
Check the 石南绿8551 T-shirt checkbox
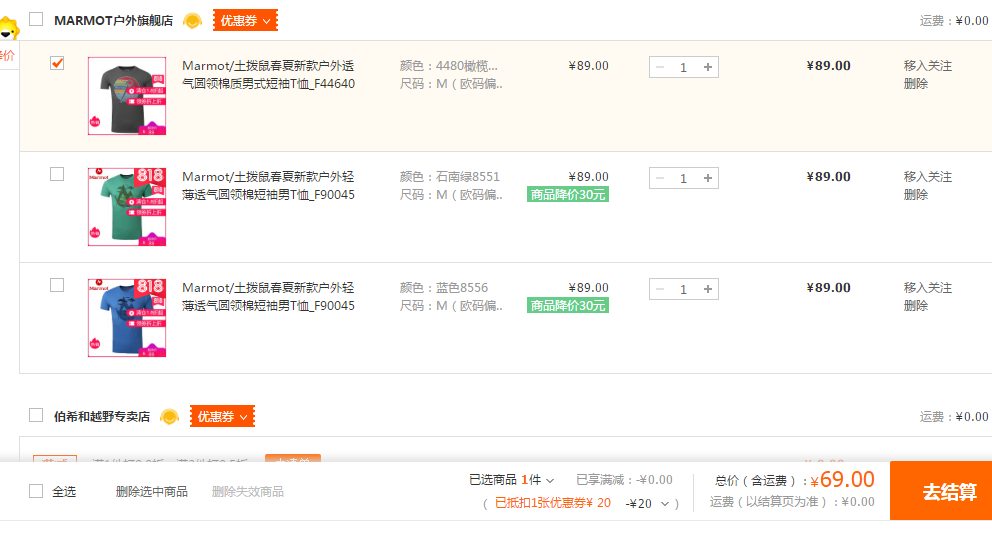[x=57, y=174]
